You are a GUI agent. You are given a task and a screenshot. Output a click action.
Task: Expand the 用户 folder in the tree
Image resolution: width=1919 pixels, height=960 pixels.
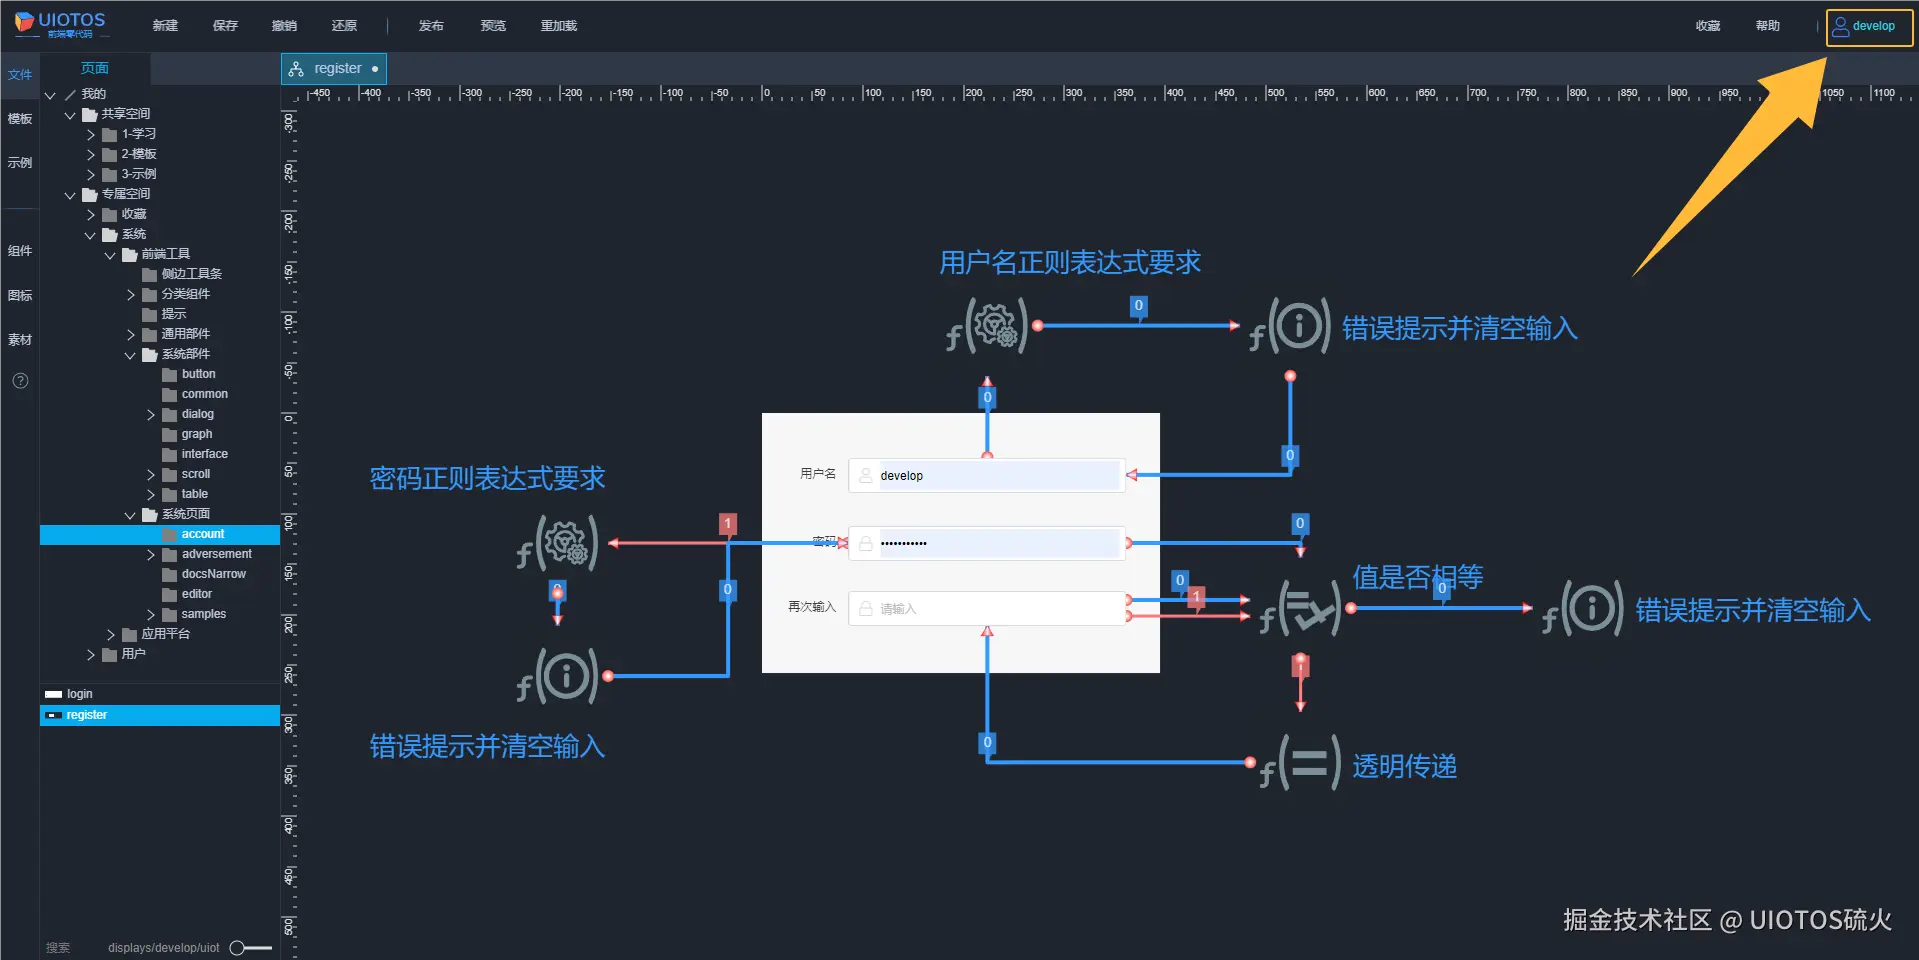91,654
